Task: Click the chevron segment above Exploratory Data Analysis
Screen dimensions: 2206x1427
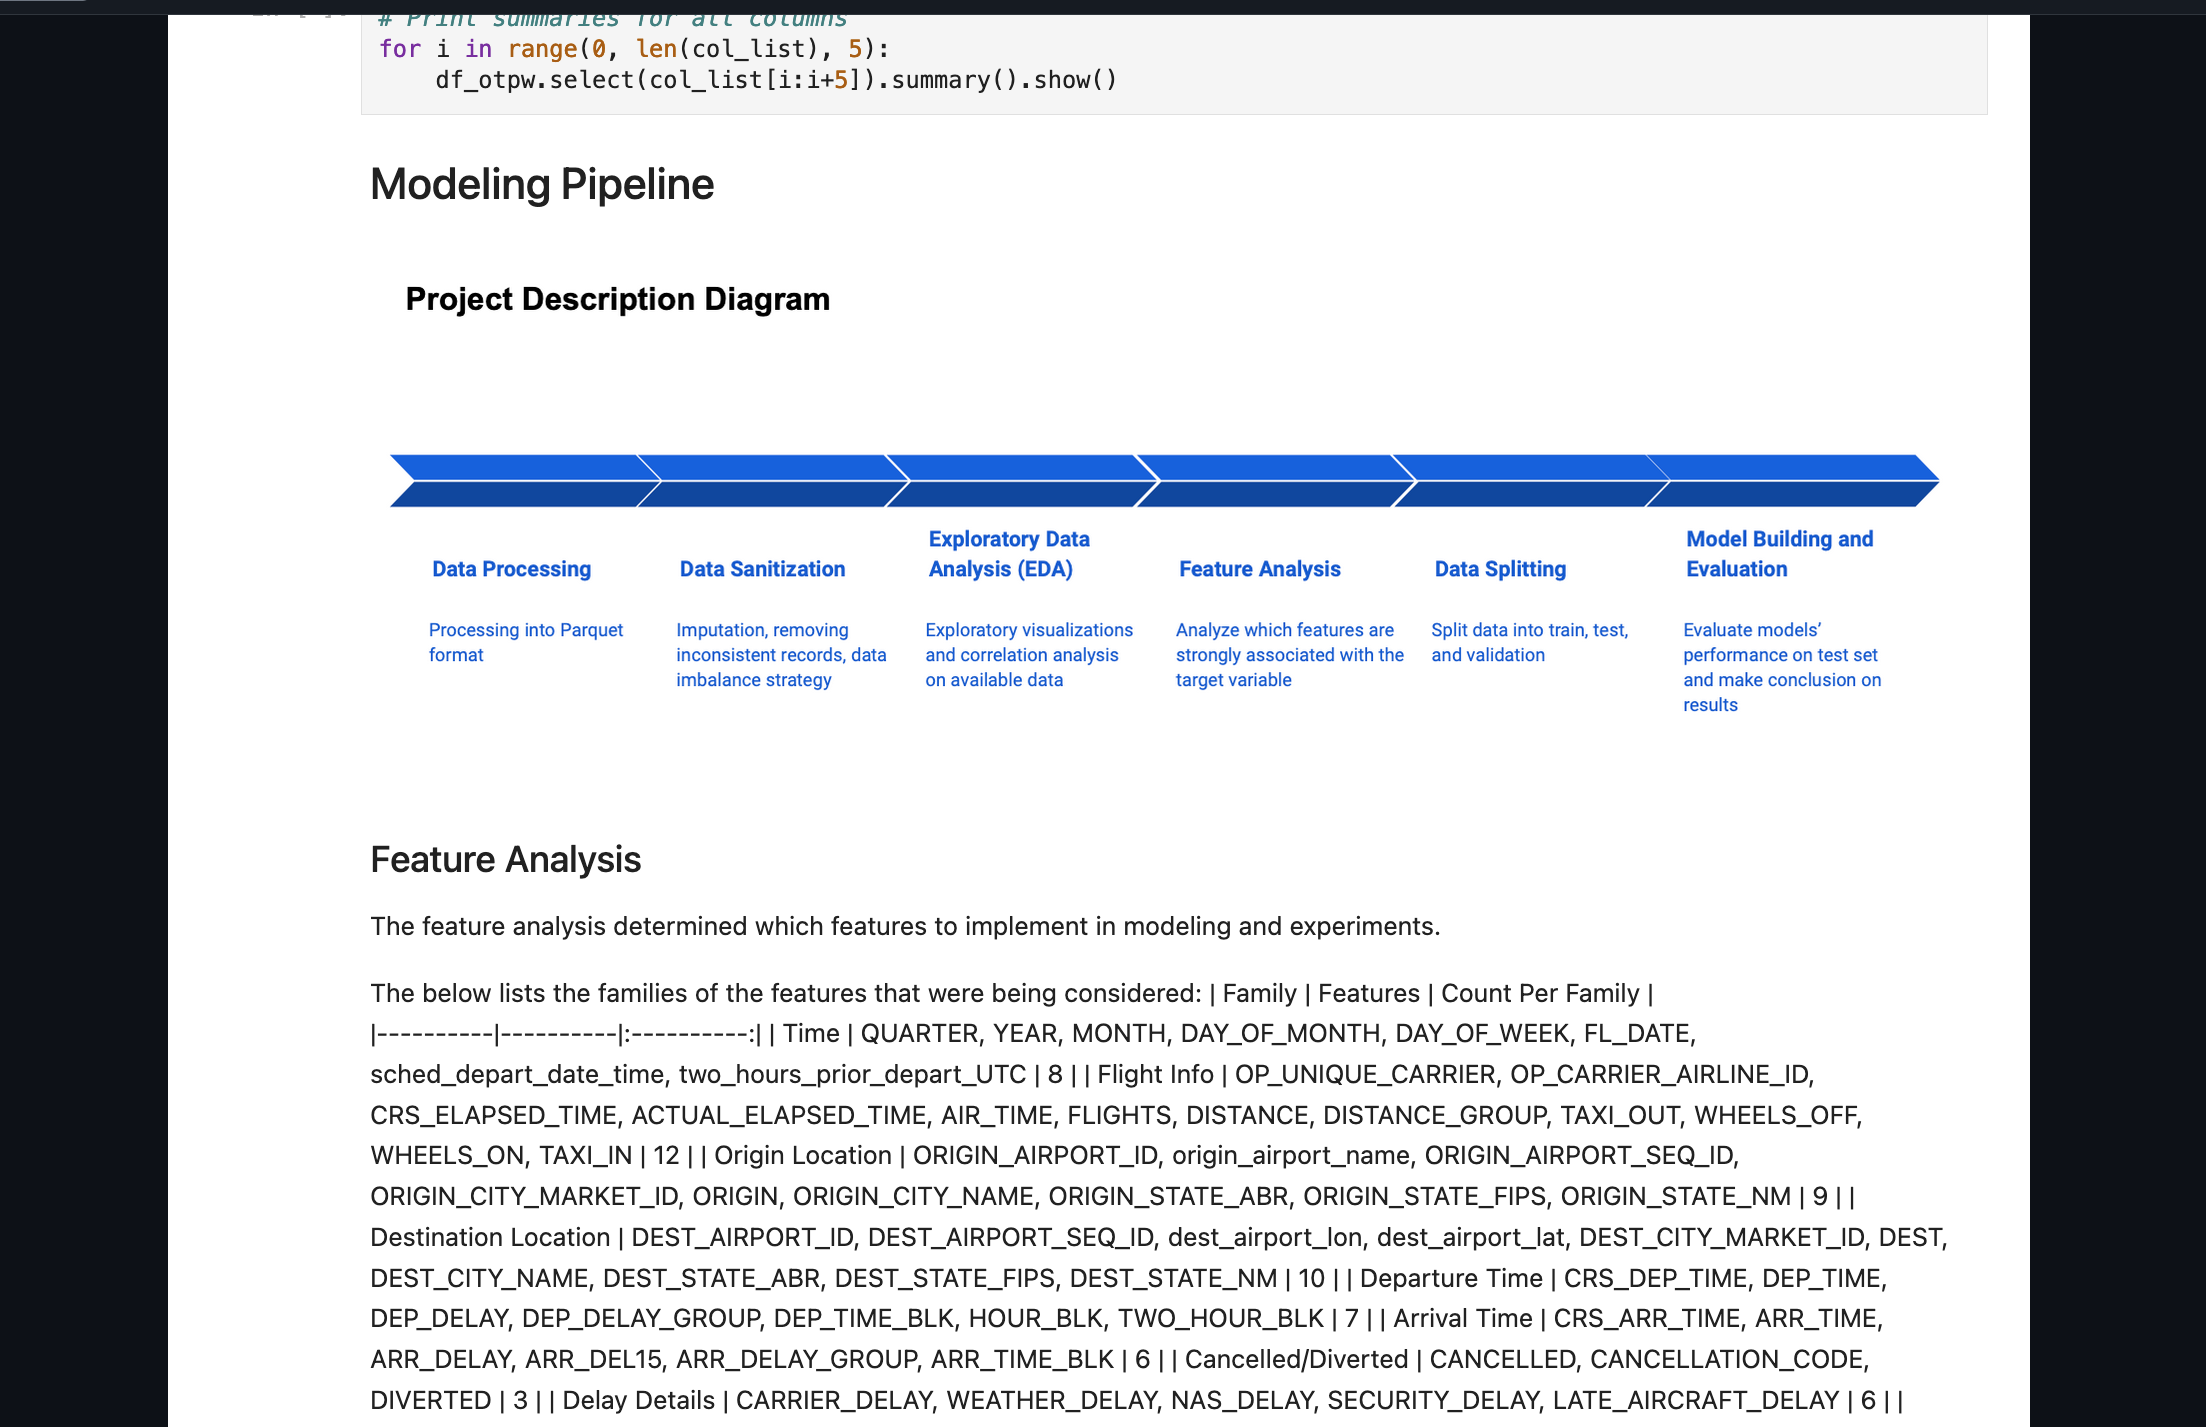Action: pos(1020,481)
